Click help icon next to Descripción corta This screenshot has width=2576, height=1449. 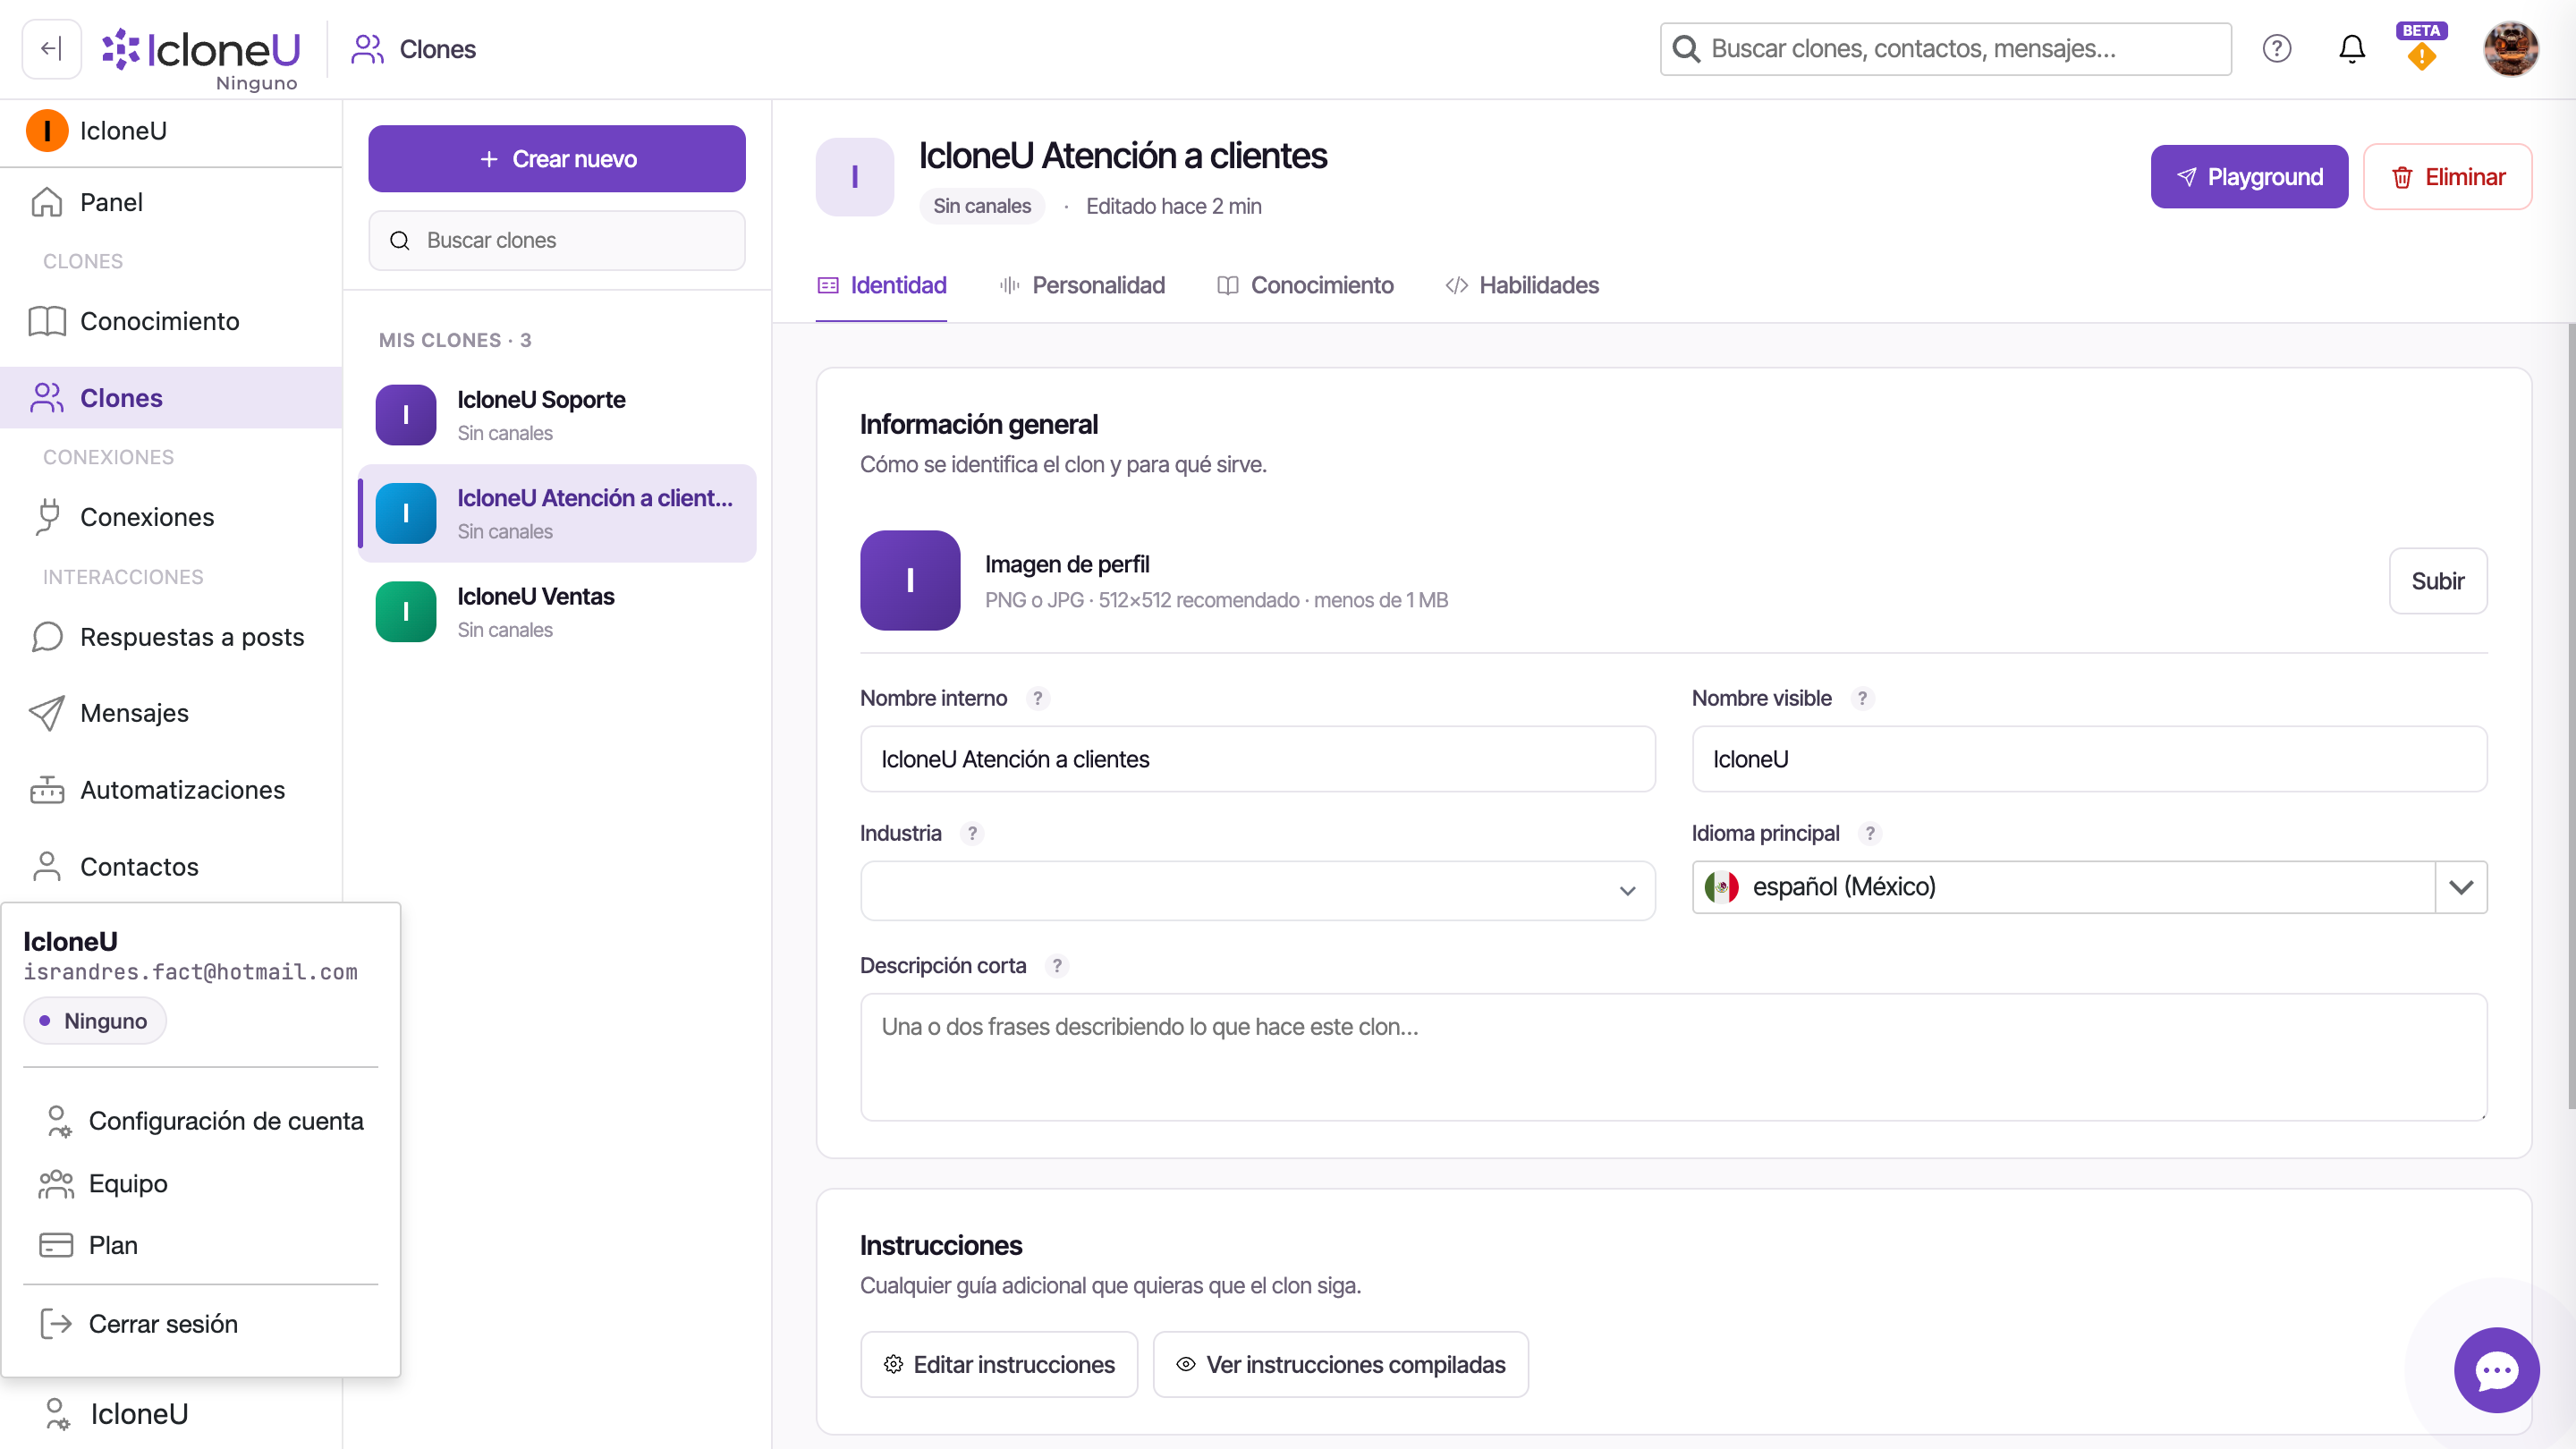(1057, 965)
